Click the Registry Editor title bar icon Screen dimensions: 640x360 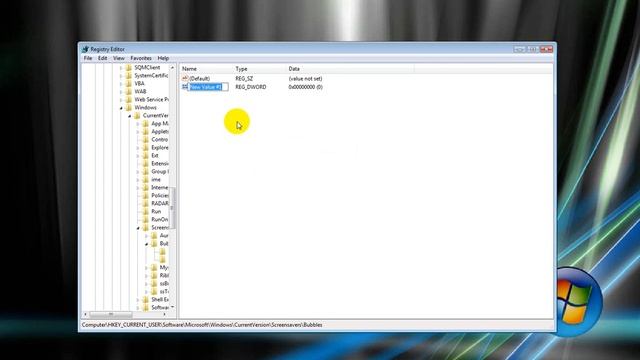pos(85,49)
